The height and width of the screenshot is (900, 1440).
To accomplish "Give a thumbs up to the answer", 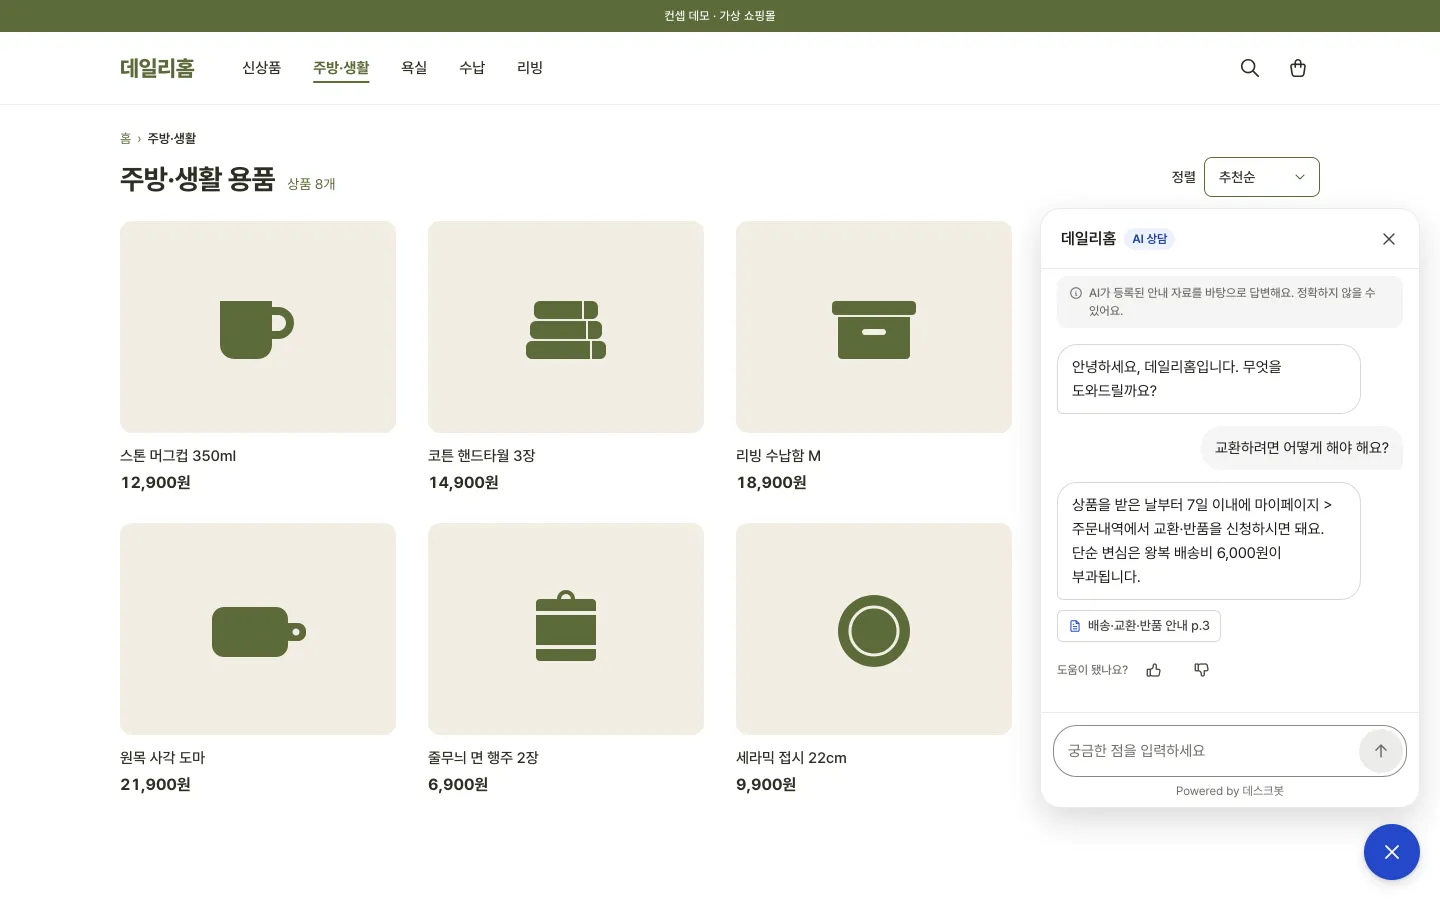I will [1154, 670].
